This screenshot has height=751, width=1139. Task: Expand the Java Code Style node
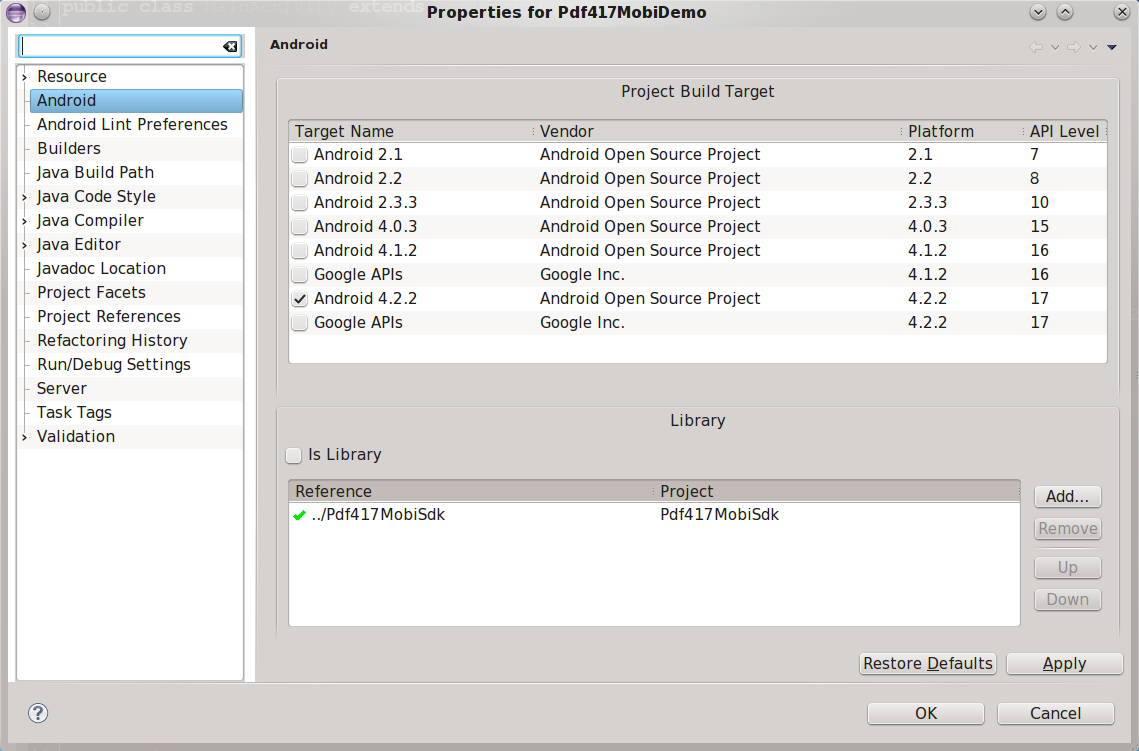(x=25, y=197)
